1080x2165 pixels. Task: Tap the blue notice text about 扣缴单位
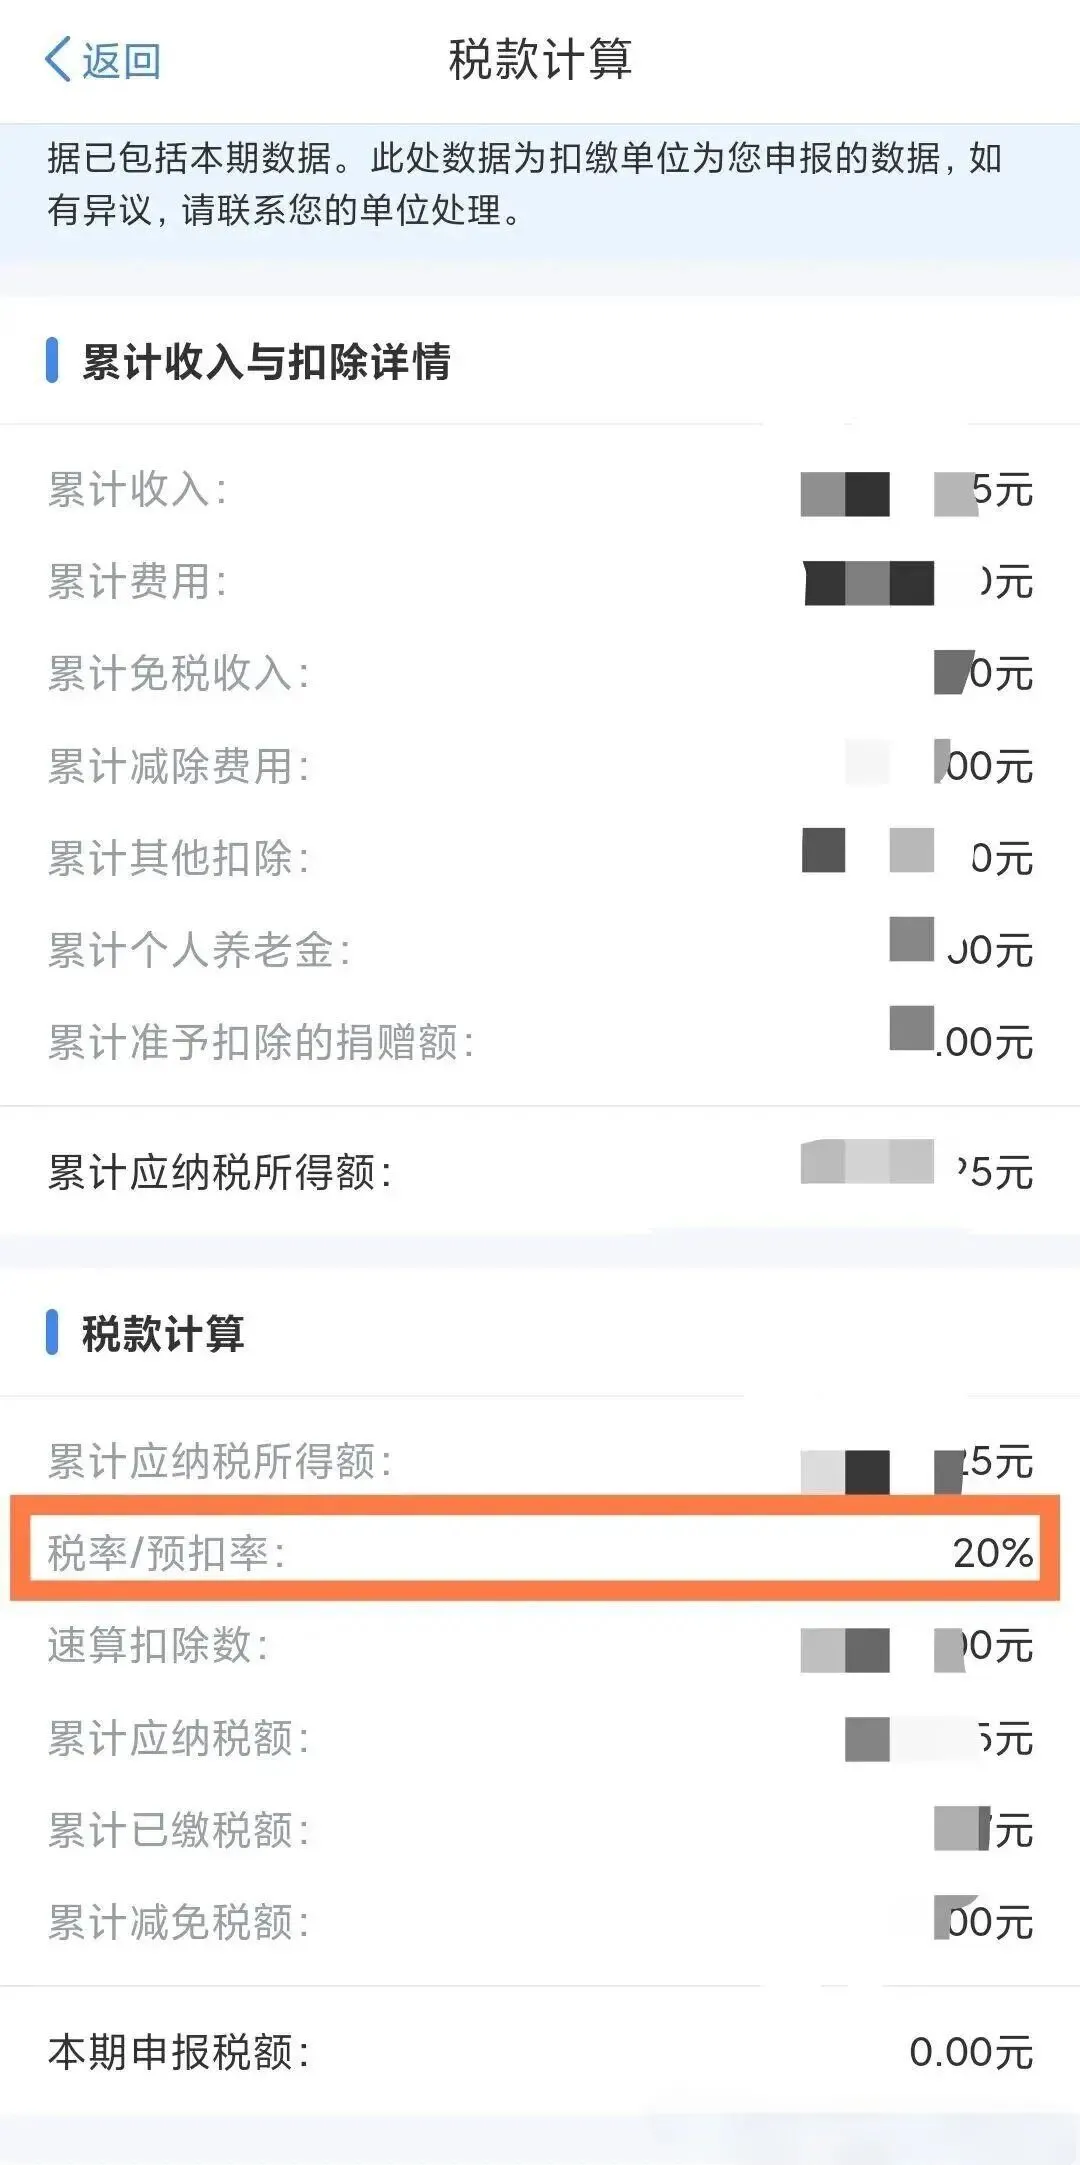[524, 184]
